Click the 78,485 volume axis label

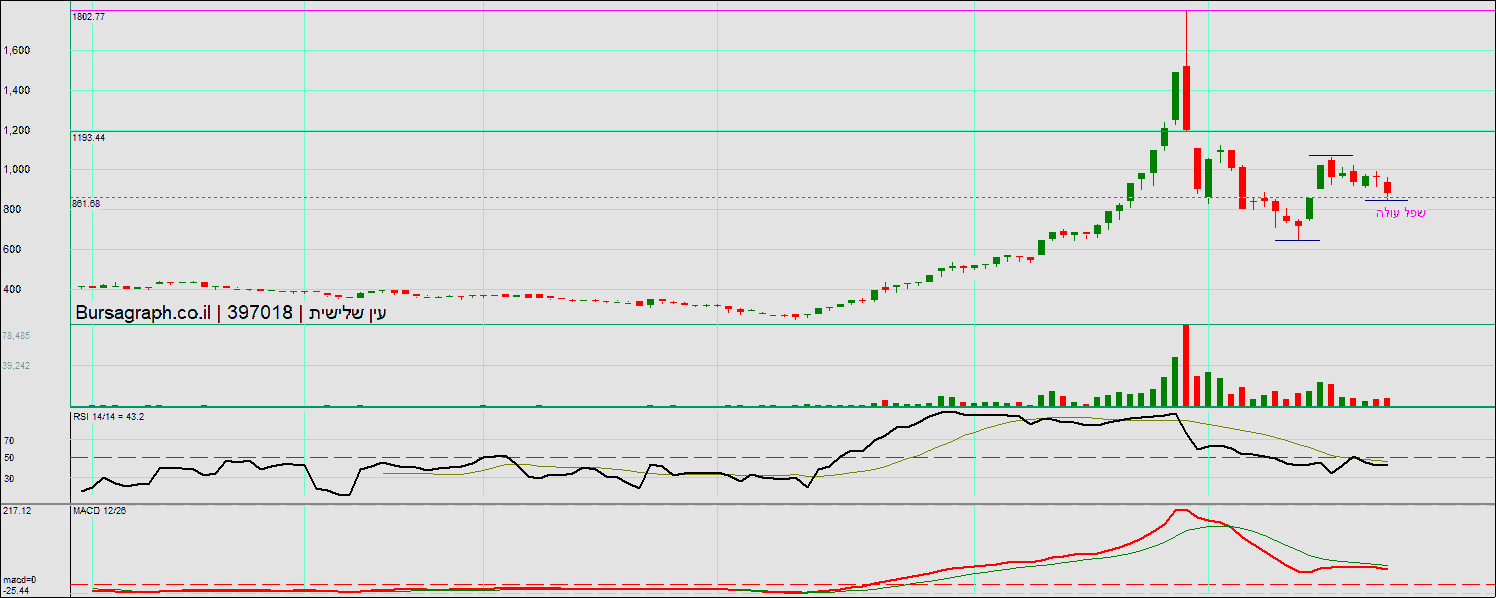(15, 335)
